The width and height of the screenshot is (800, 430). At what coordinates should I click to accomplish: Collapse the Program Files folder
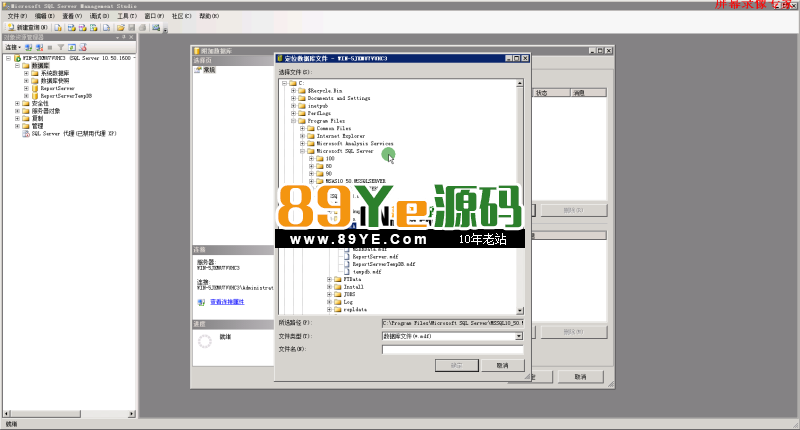click(x=293, y=121)
